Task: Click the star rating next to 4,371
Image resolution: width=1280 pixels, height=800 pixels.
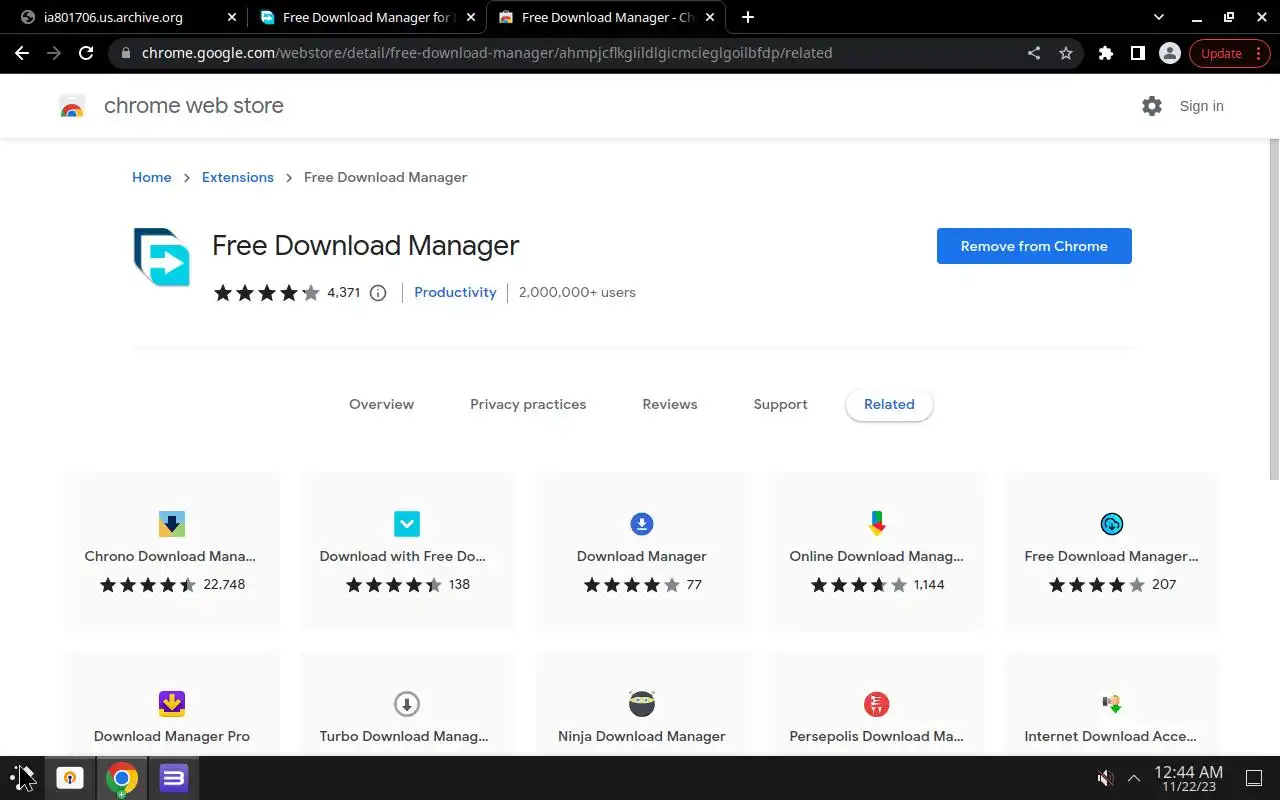Action: pos(266,293)
